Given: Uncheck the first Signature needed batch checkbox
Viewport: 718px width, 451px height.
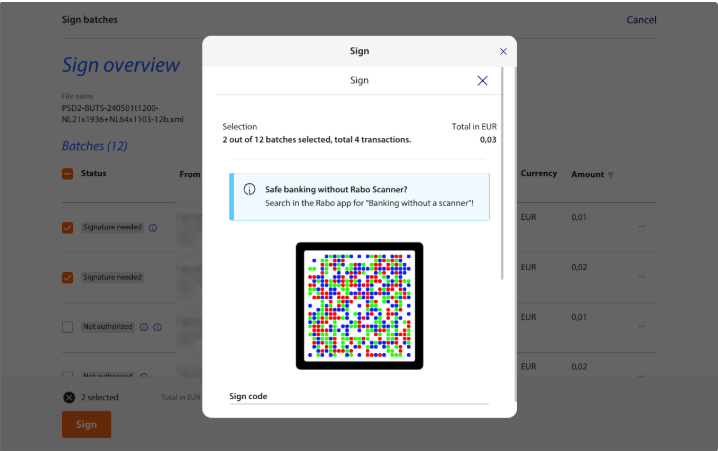Looking at the screenshot, I should (67, 228).
